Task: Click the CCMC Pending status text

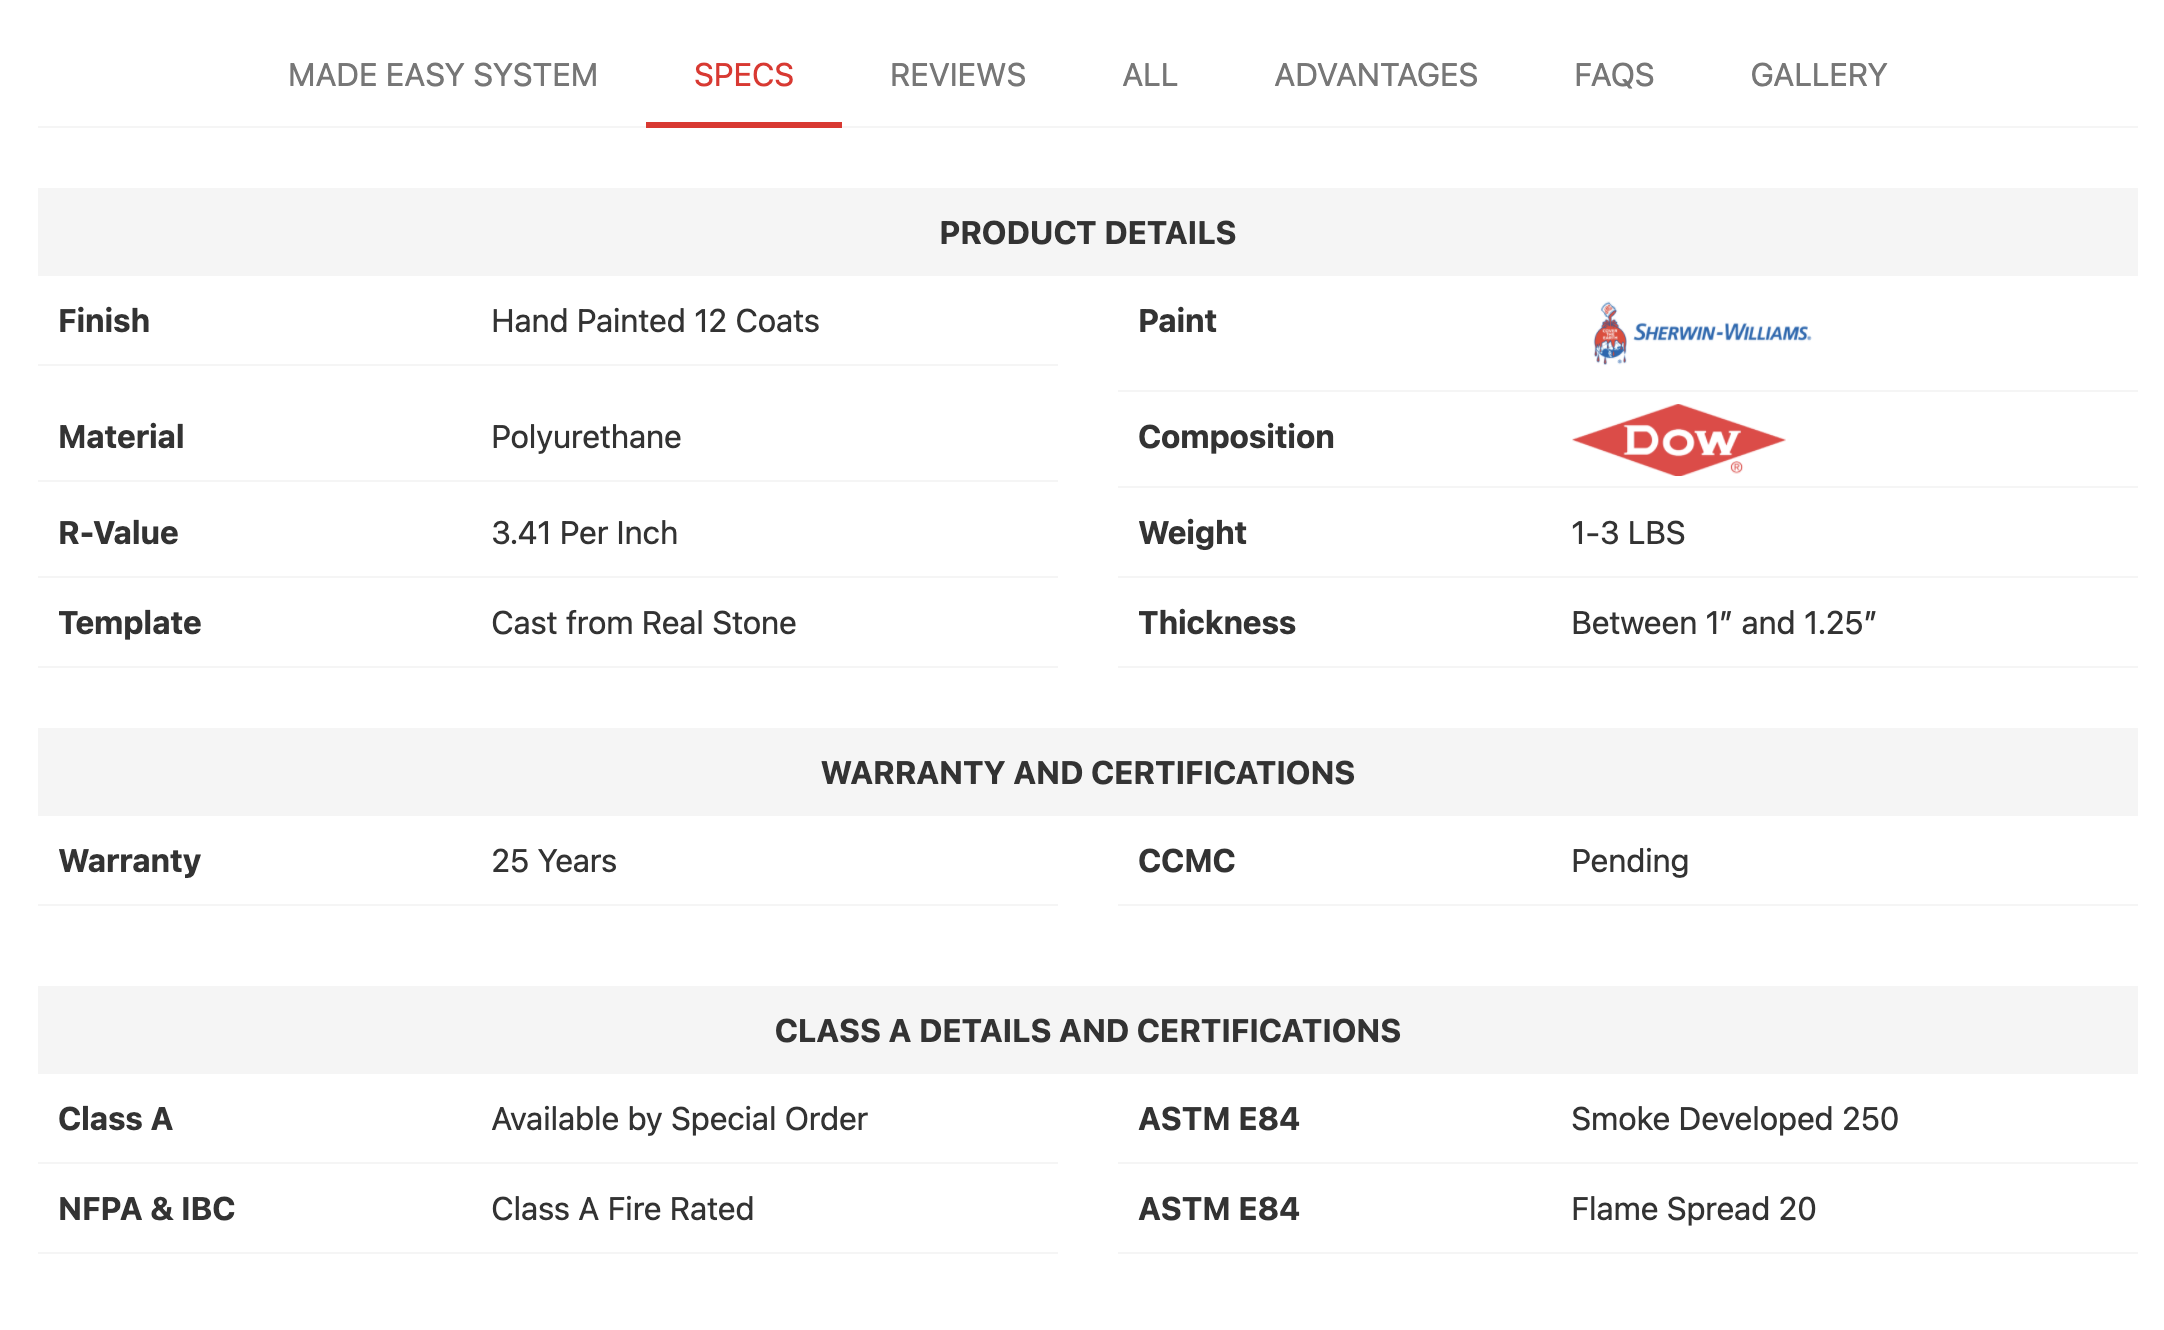Action: click(1629, 861)
